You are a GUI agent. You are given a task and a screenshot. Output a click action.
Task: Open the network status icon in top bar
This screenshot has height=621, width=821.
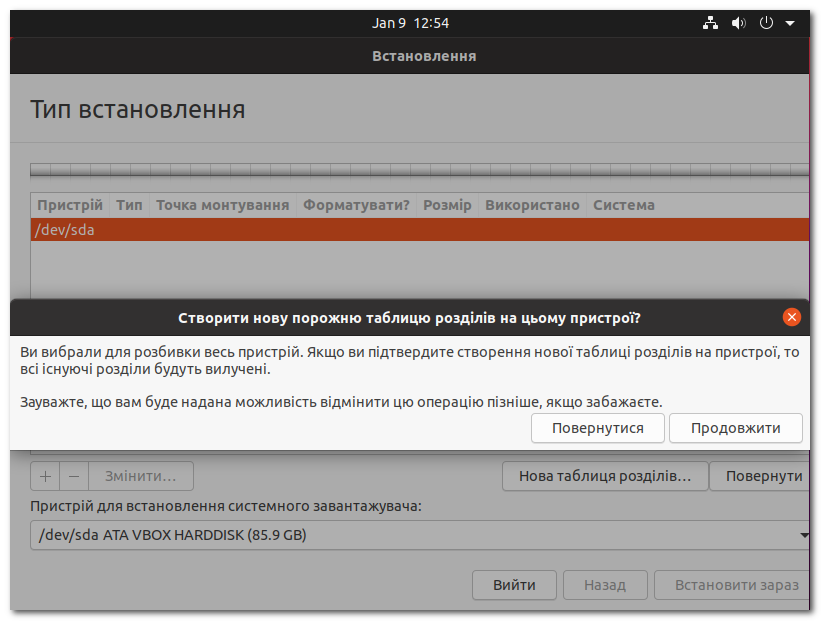[x=710, y=22]
